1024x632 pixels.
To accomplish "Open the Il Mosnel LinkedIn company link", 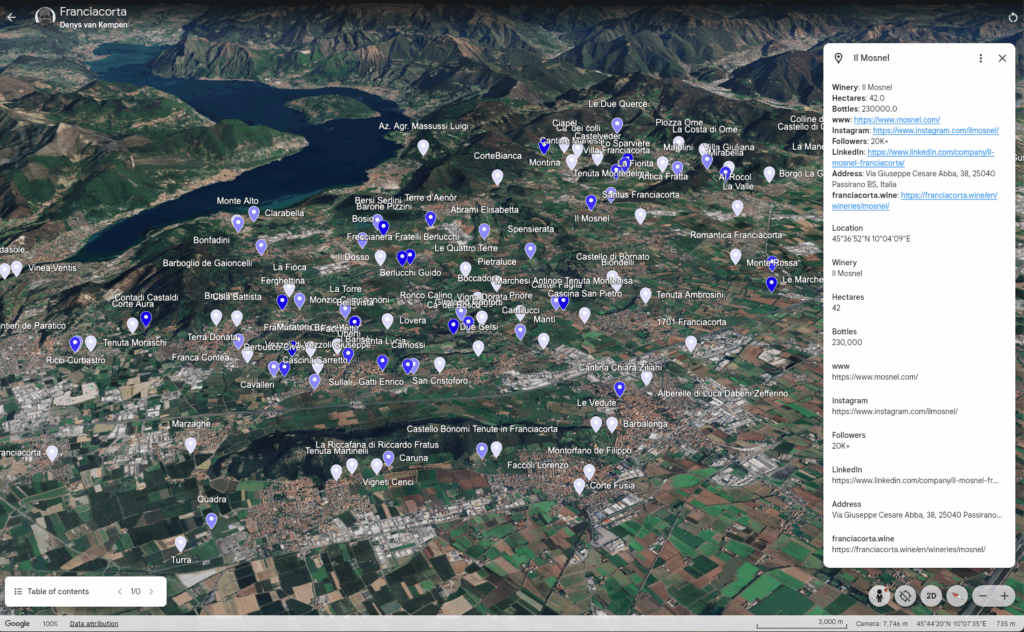I will [913, 157].
